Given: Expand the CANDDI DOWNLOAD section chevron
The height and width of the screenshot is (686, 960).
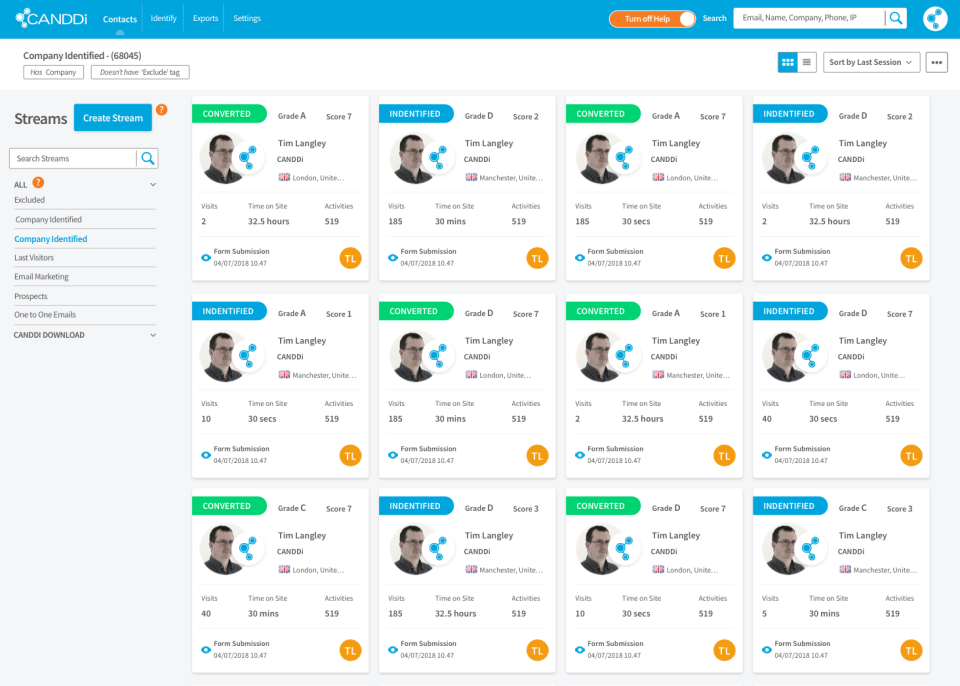Looking at the screenshot, I should click(153, 335).
